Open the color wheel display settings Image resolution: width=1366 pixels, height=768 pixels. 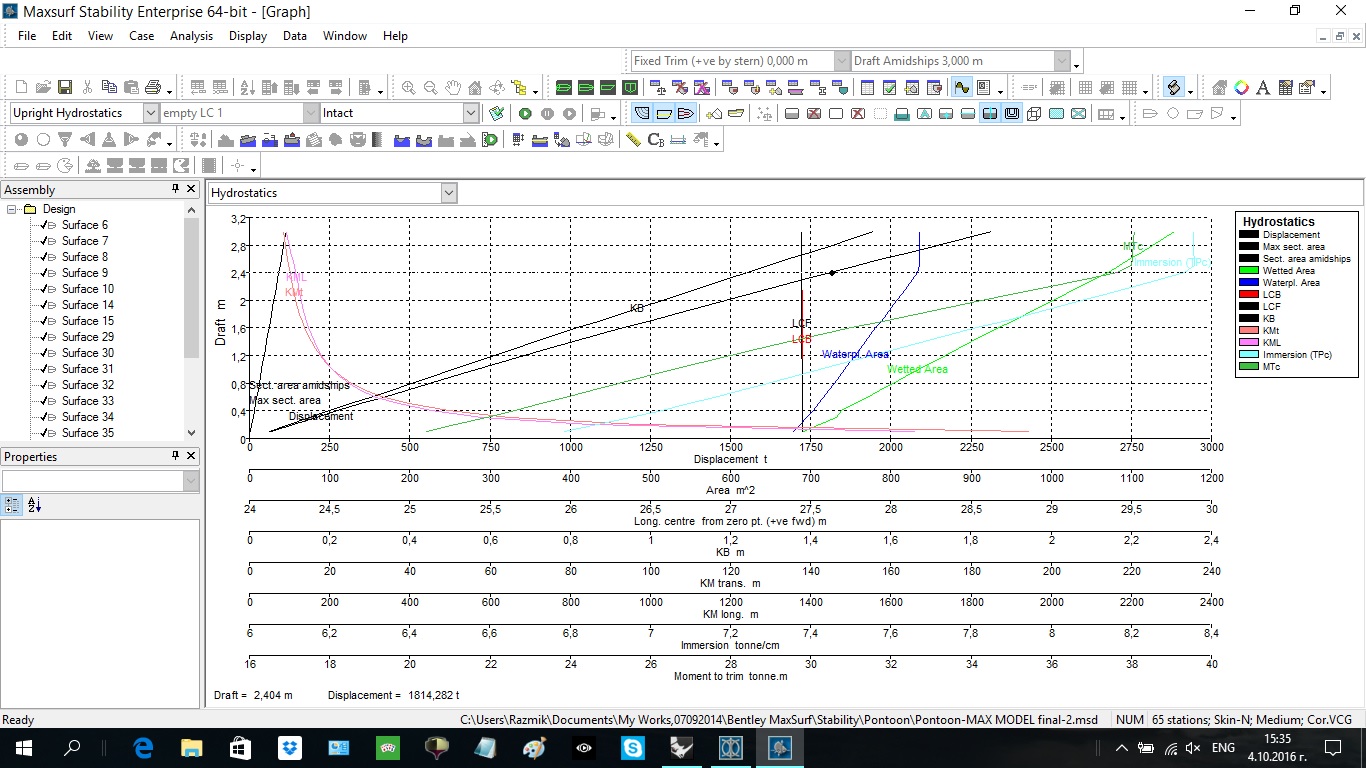click(x=1241, y=88)
